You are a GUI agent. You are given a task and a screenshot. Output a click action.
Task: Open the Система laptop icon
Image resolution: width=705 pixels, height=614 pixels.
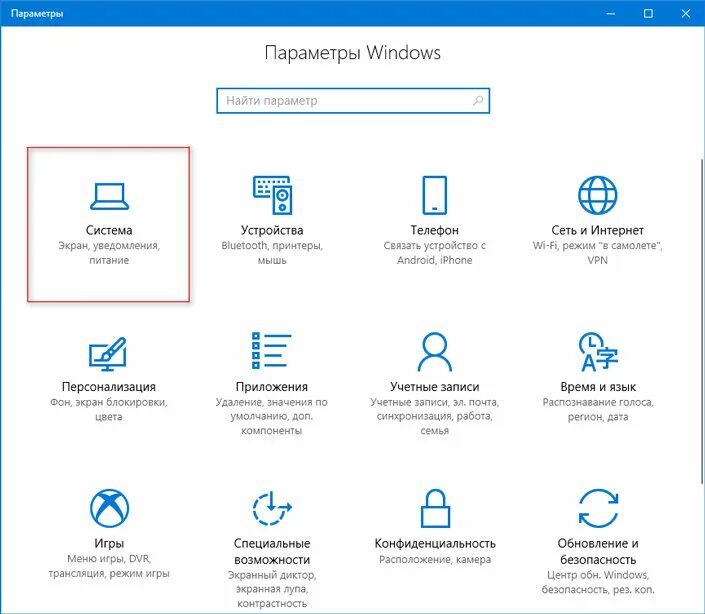(x=109, y=196)
